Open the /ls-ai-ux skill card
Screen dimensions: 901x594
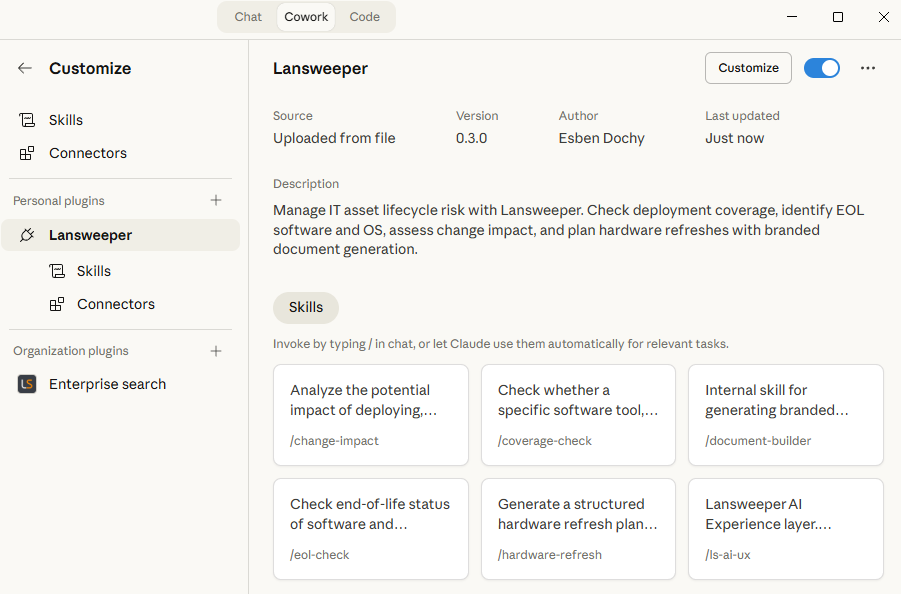pyautogui.click(x=786, y=529)
